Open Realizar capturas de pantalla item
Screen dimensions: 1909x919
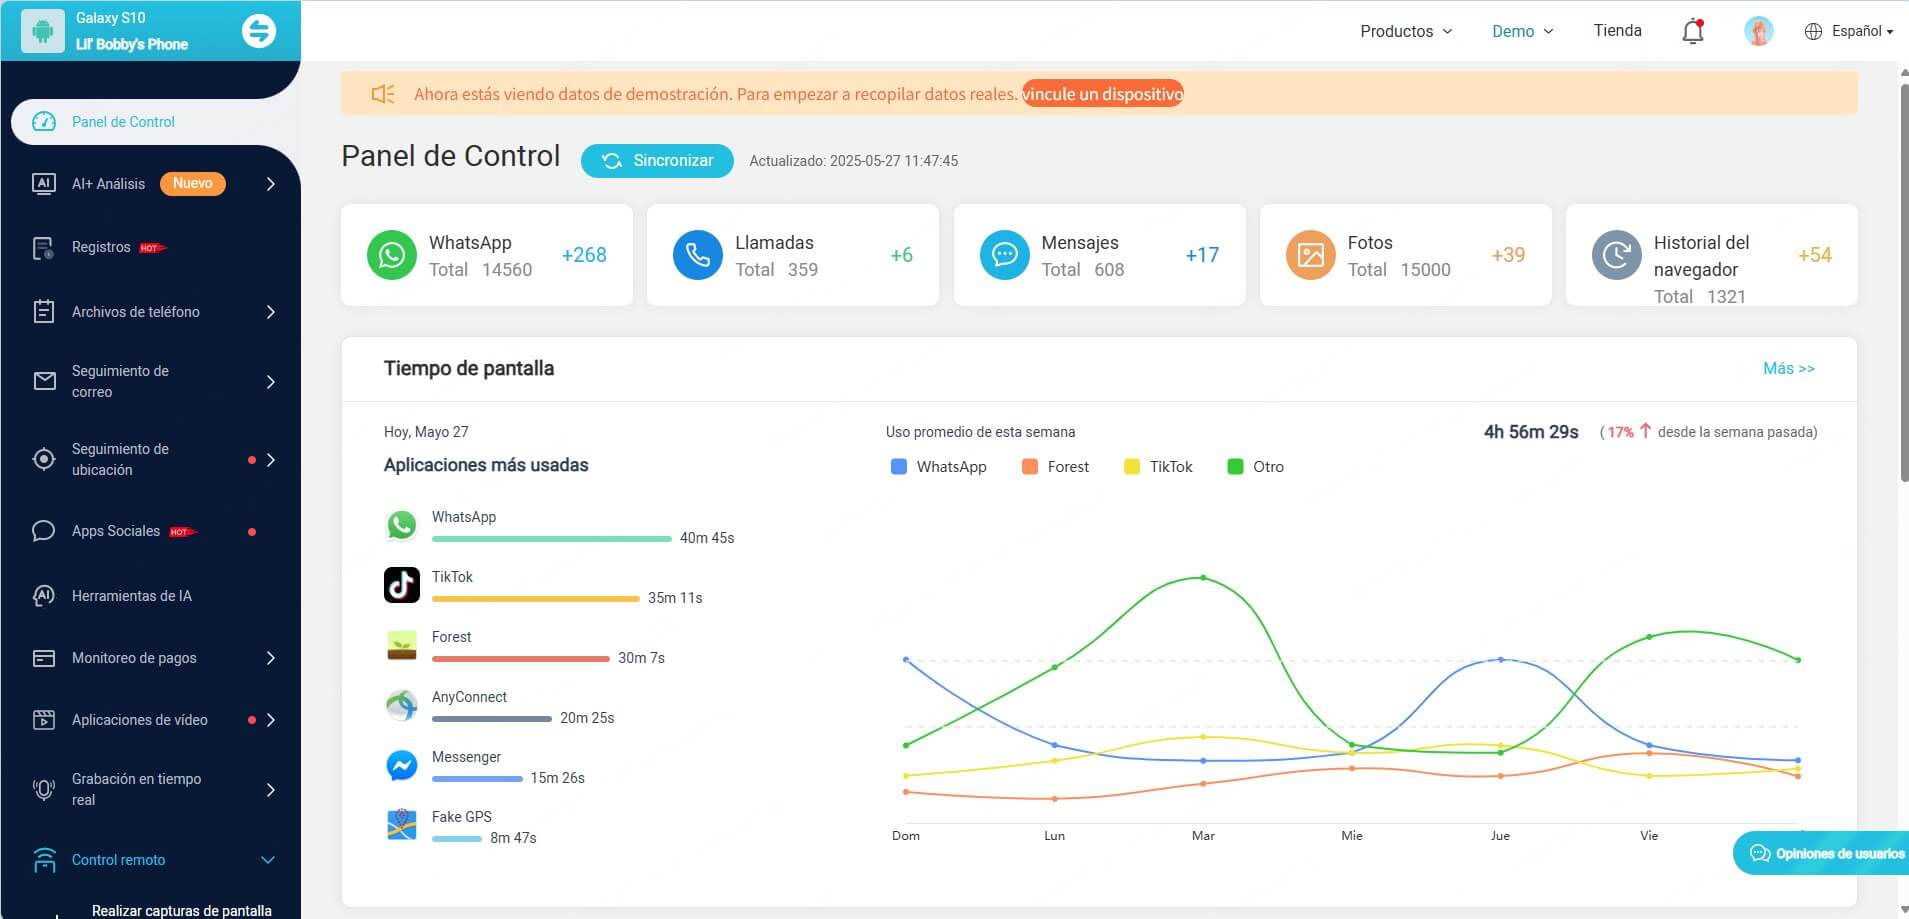pos(181,910)
